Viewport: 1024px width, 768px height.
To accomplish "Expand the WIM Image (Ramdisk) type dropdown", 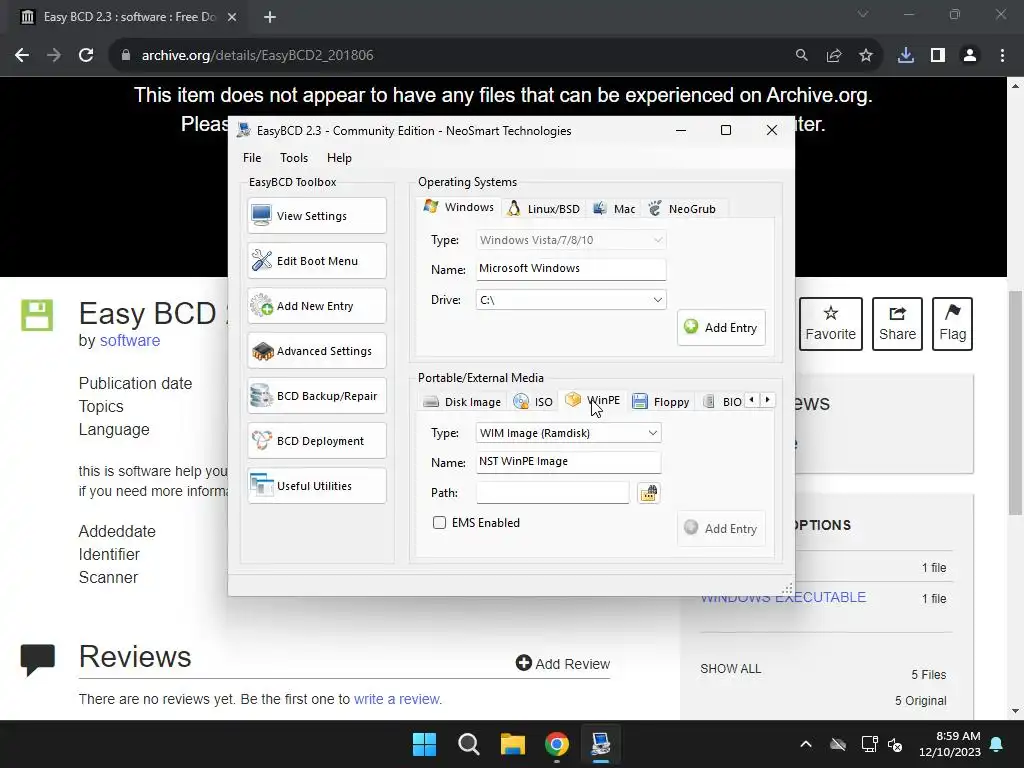I will click(x=568, y=433).
